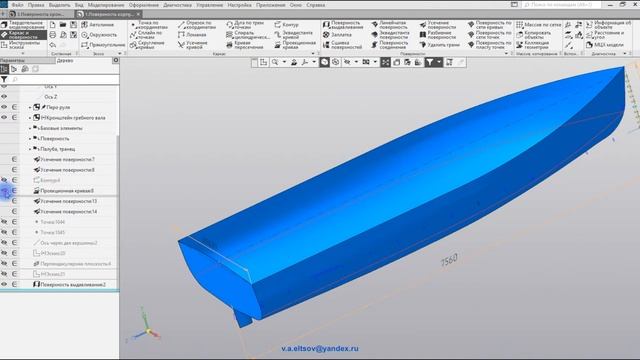Toggle visibility of Перо руля
The width and height of the screenshot is (640, 360).
click(x=4, y=107)
